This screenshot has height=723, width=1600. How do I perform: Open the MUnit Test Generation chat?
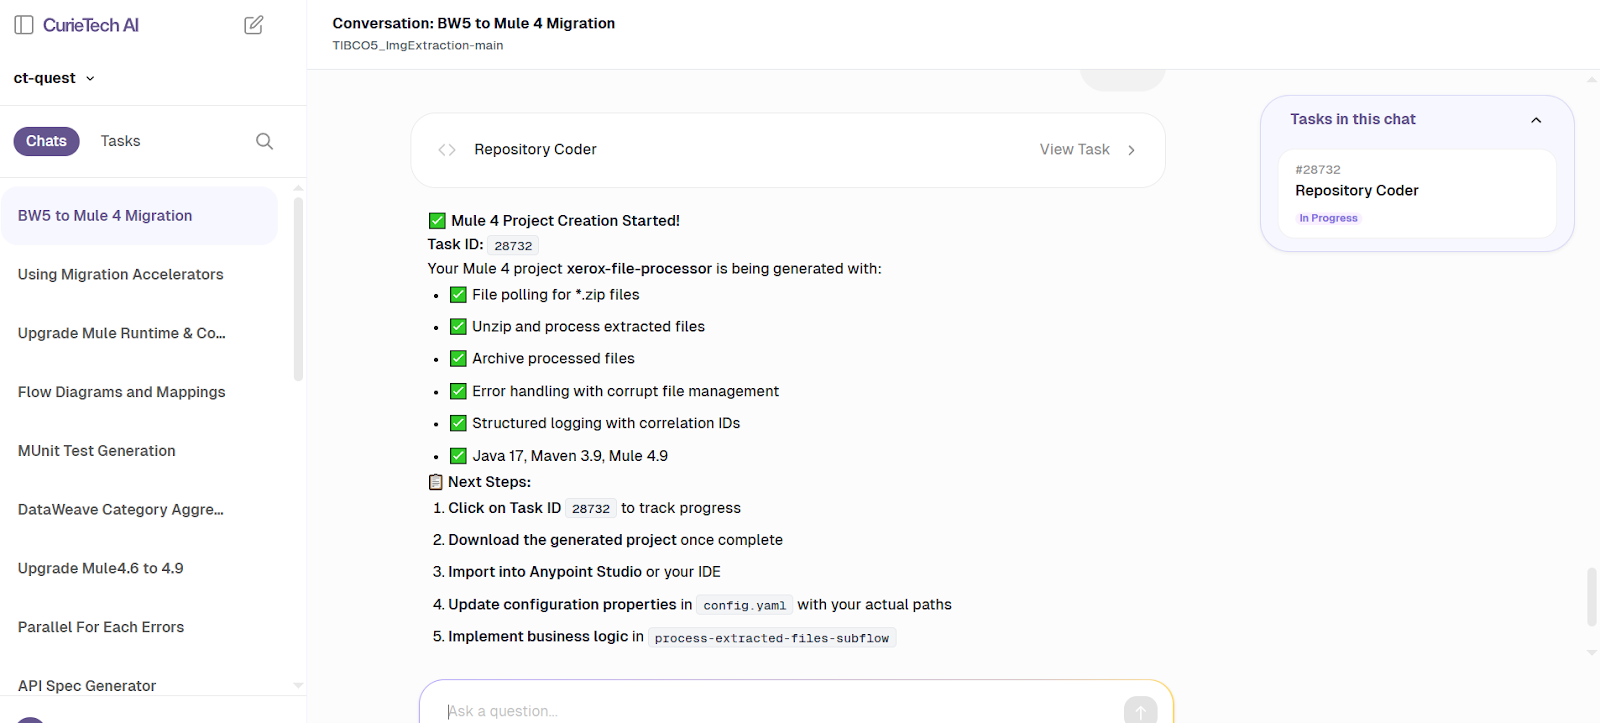coord(95,450)
